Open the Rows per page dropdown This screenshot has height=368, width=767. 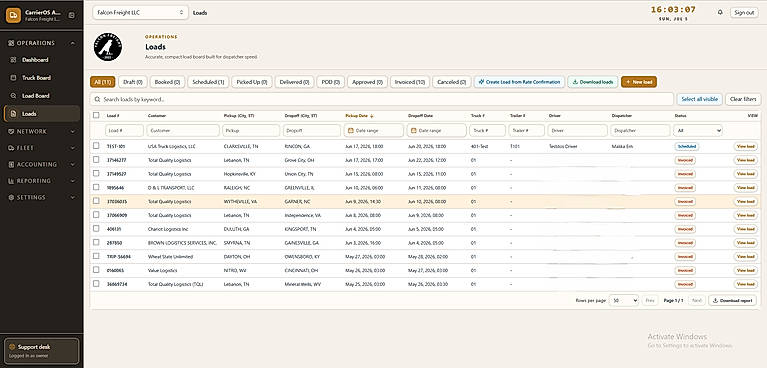tap(624, 300)
